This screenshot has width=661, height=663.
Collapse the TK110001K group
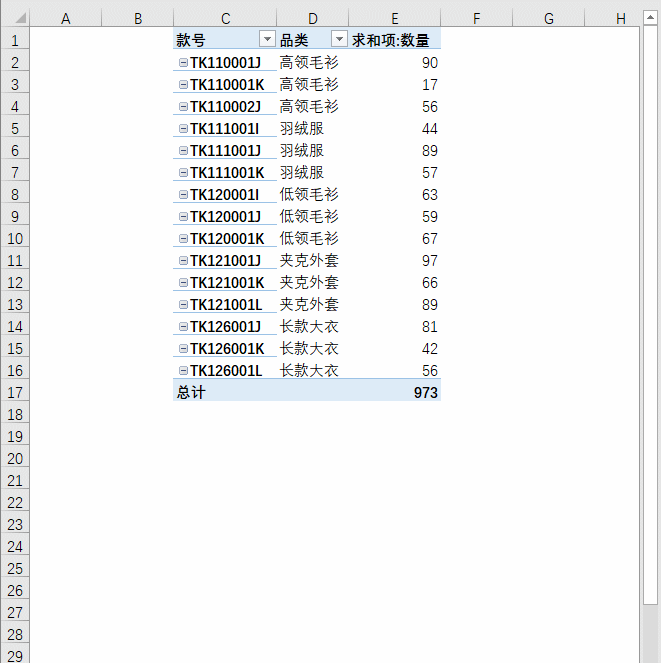(183, 85)
